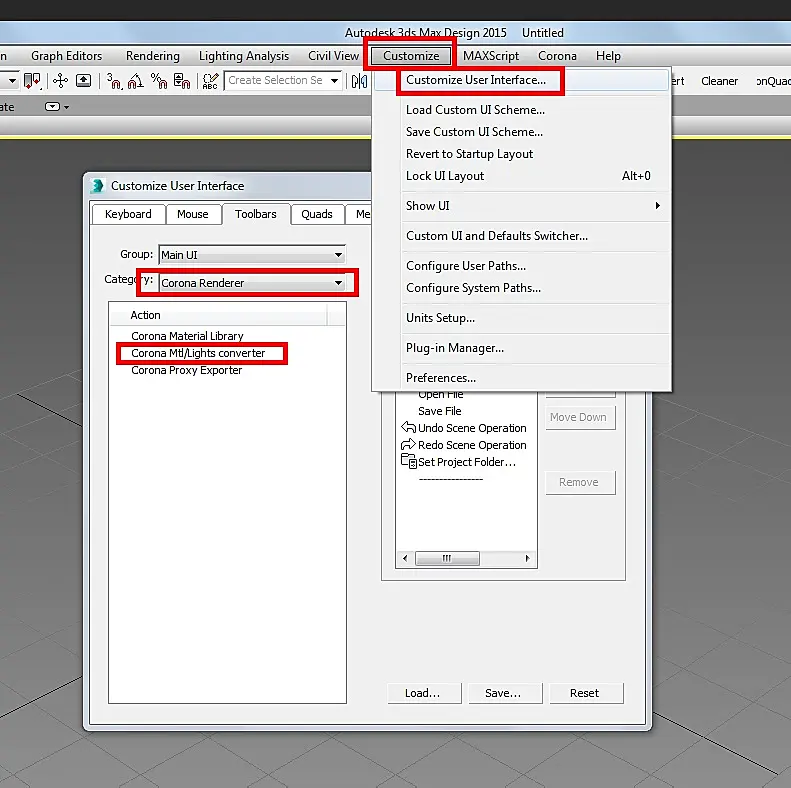Choose Units Setup entry
The width and height of the screenshot is (791, 788).
522,318
